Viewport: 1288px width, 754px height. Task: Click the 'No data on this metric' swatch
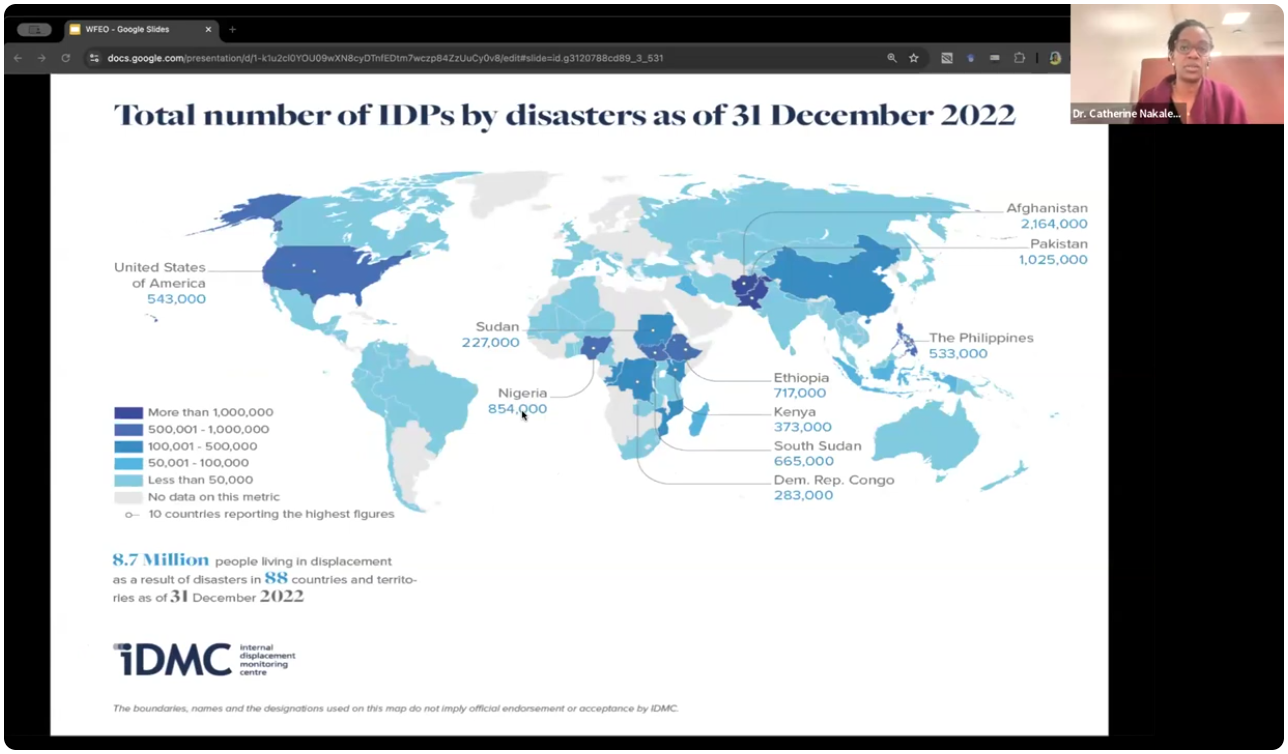[x=128, y=497]
